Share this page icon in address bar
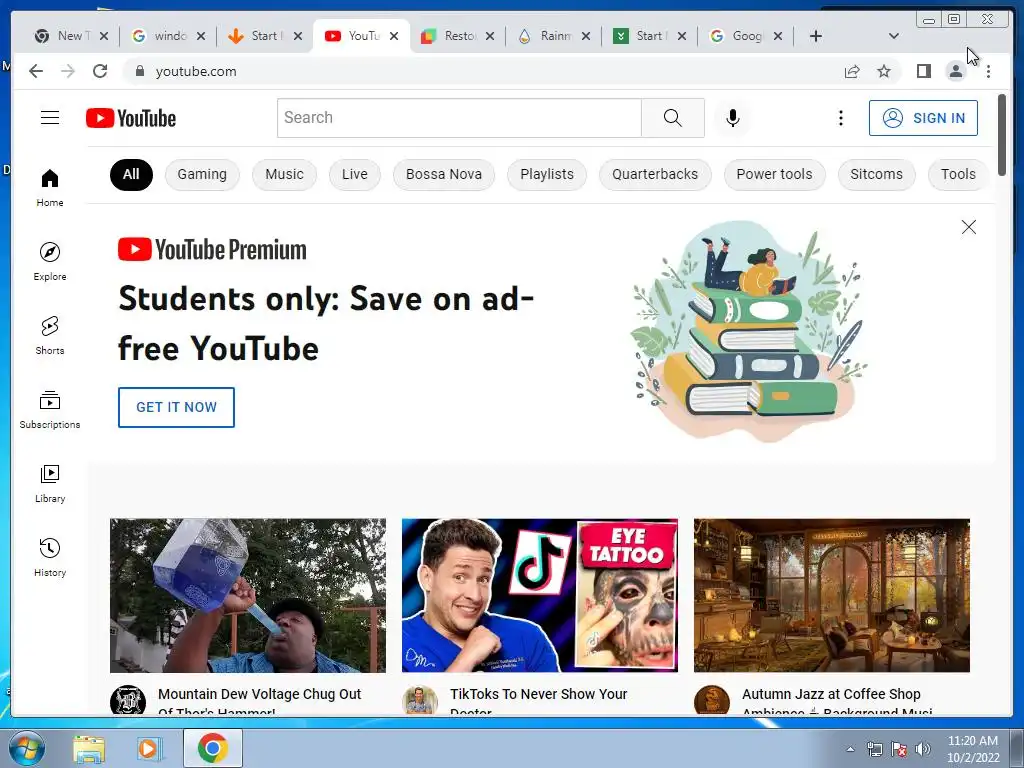The image size is (1024, 768). (852, 71)
